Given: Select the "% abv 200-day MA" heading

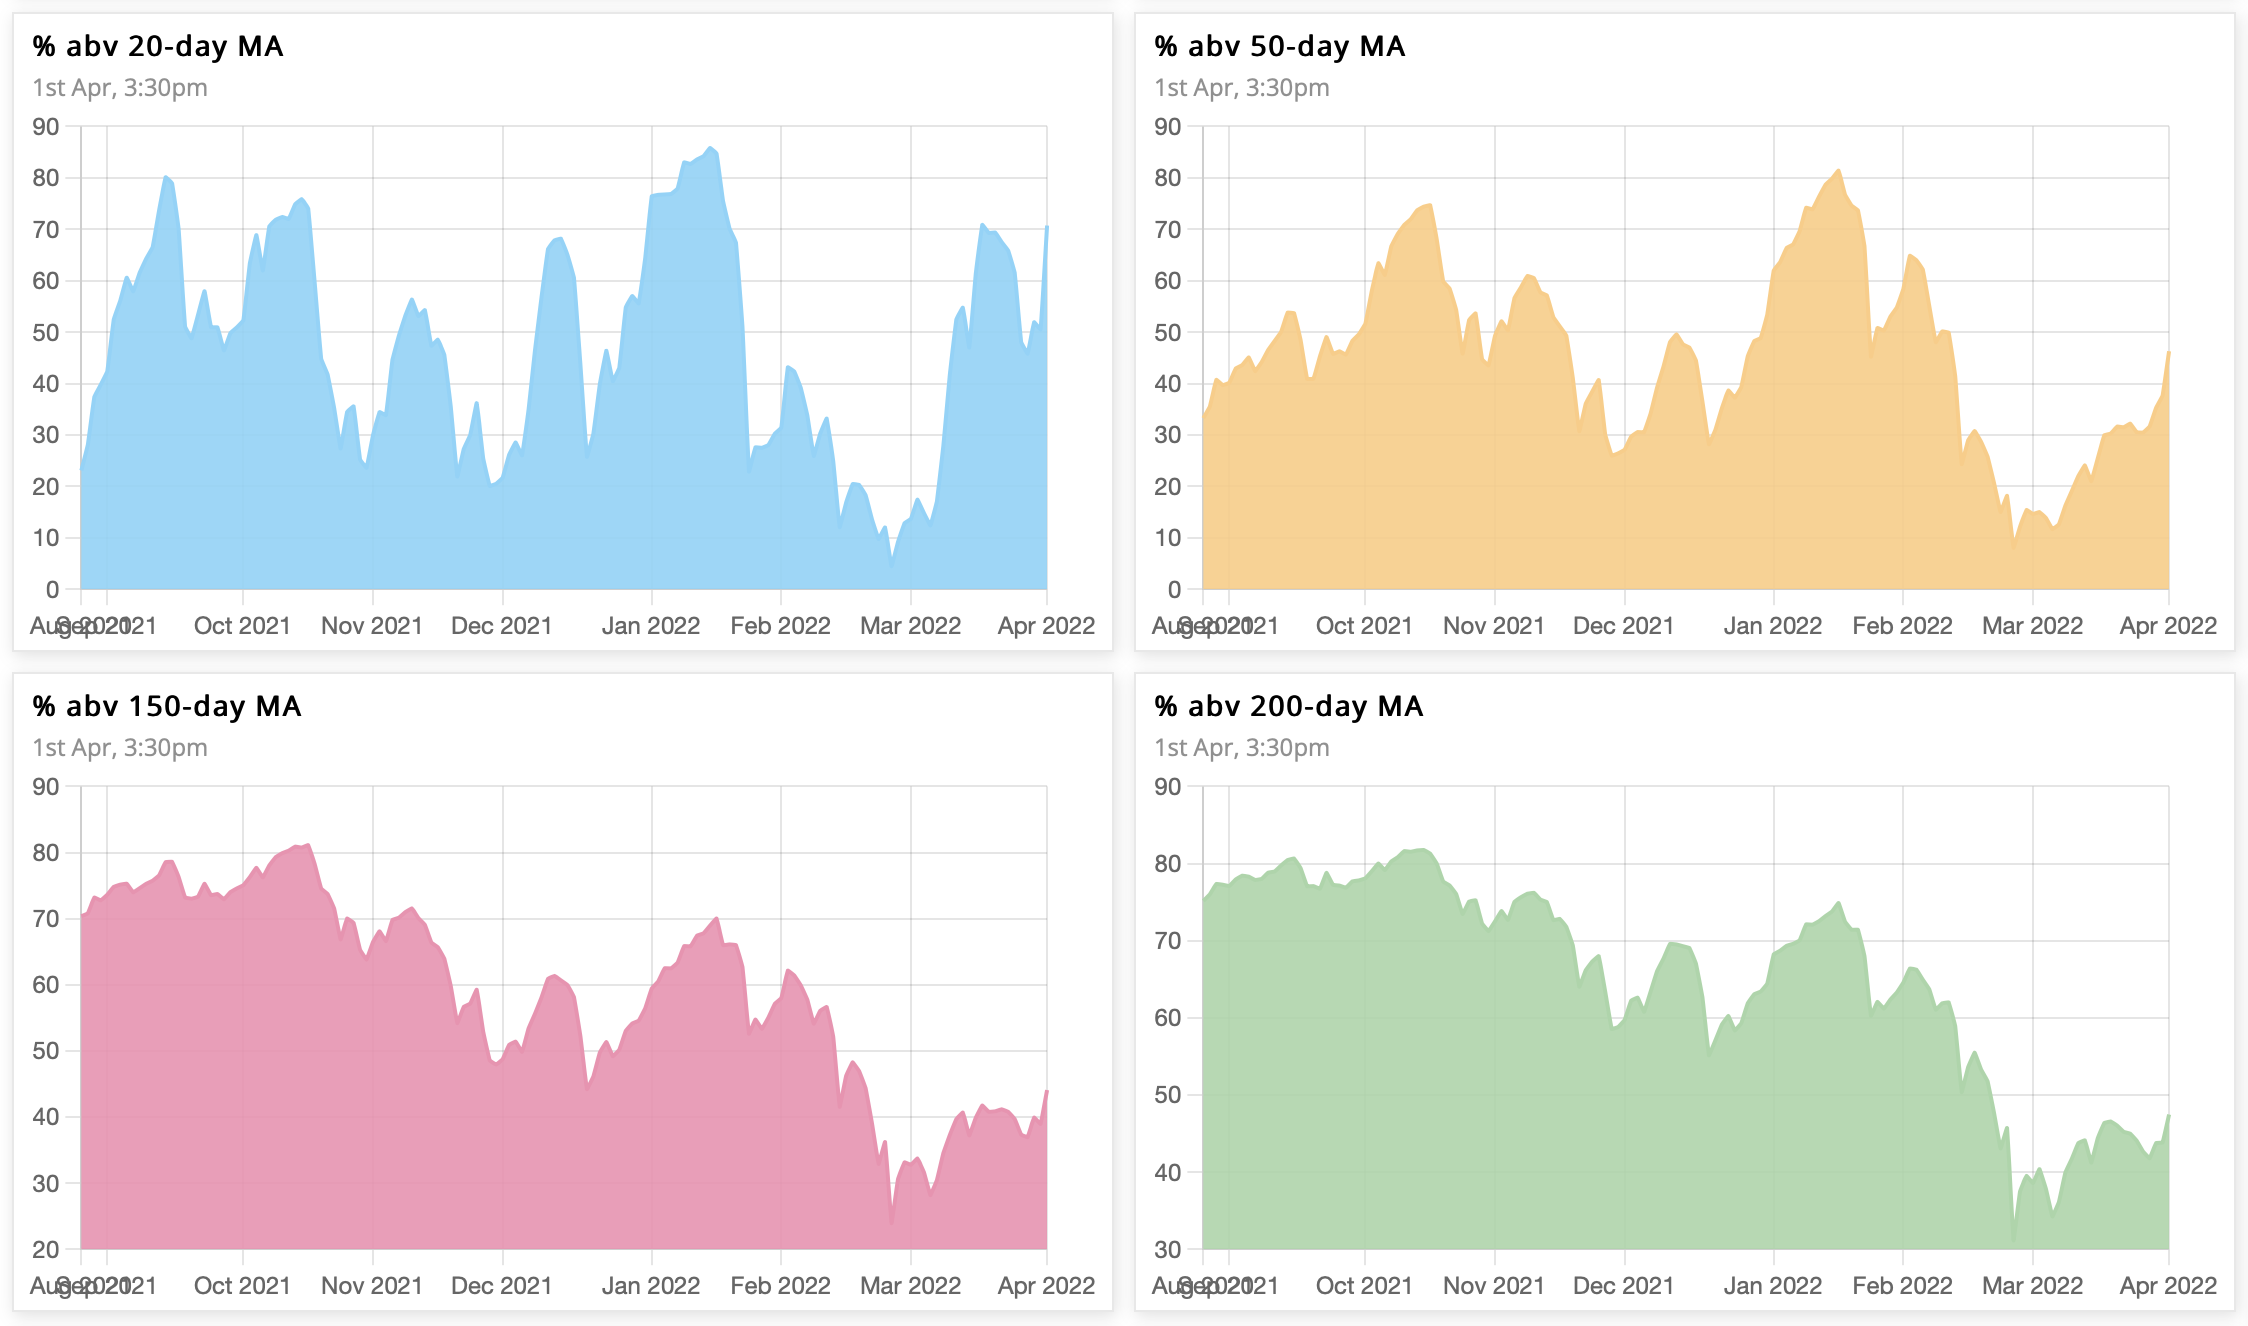Looking at the screenshot, I should [x=1288, y=707].
